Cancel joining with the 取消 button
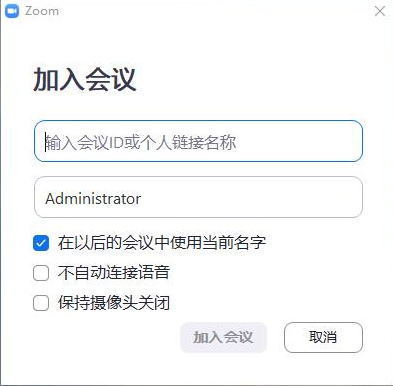The image size is (393, 386). (323, 337)
